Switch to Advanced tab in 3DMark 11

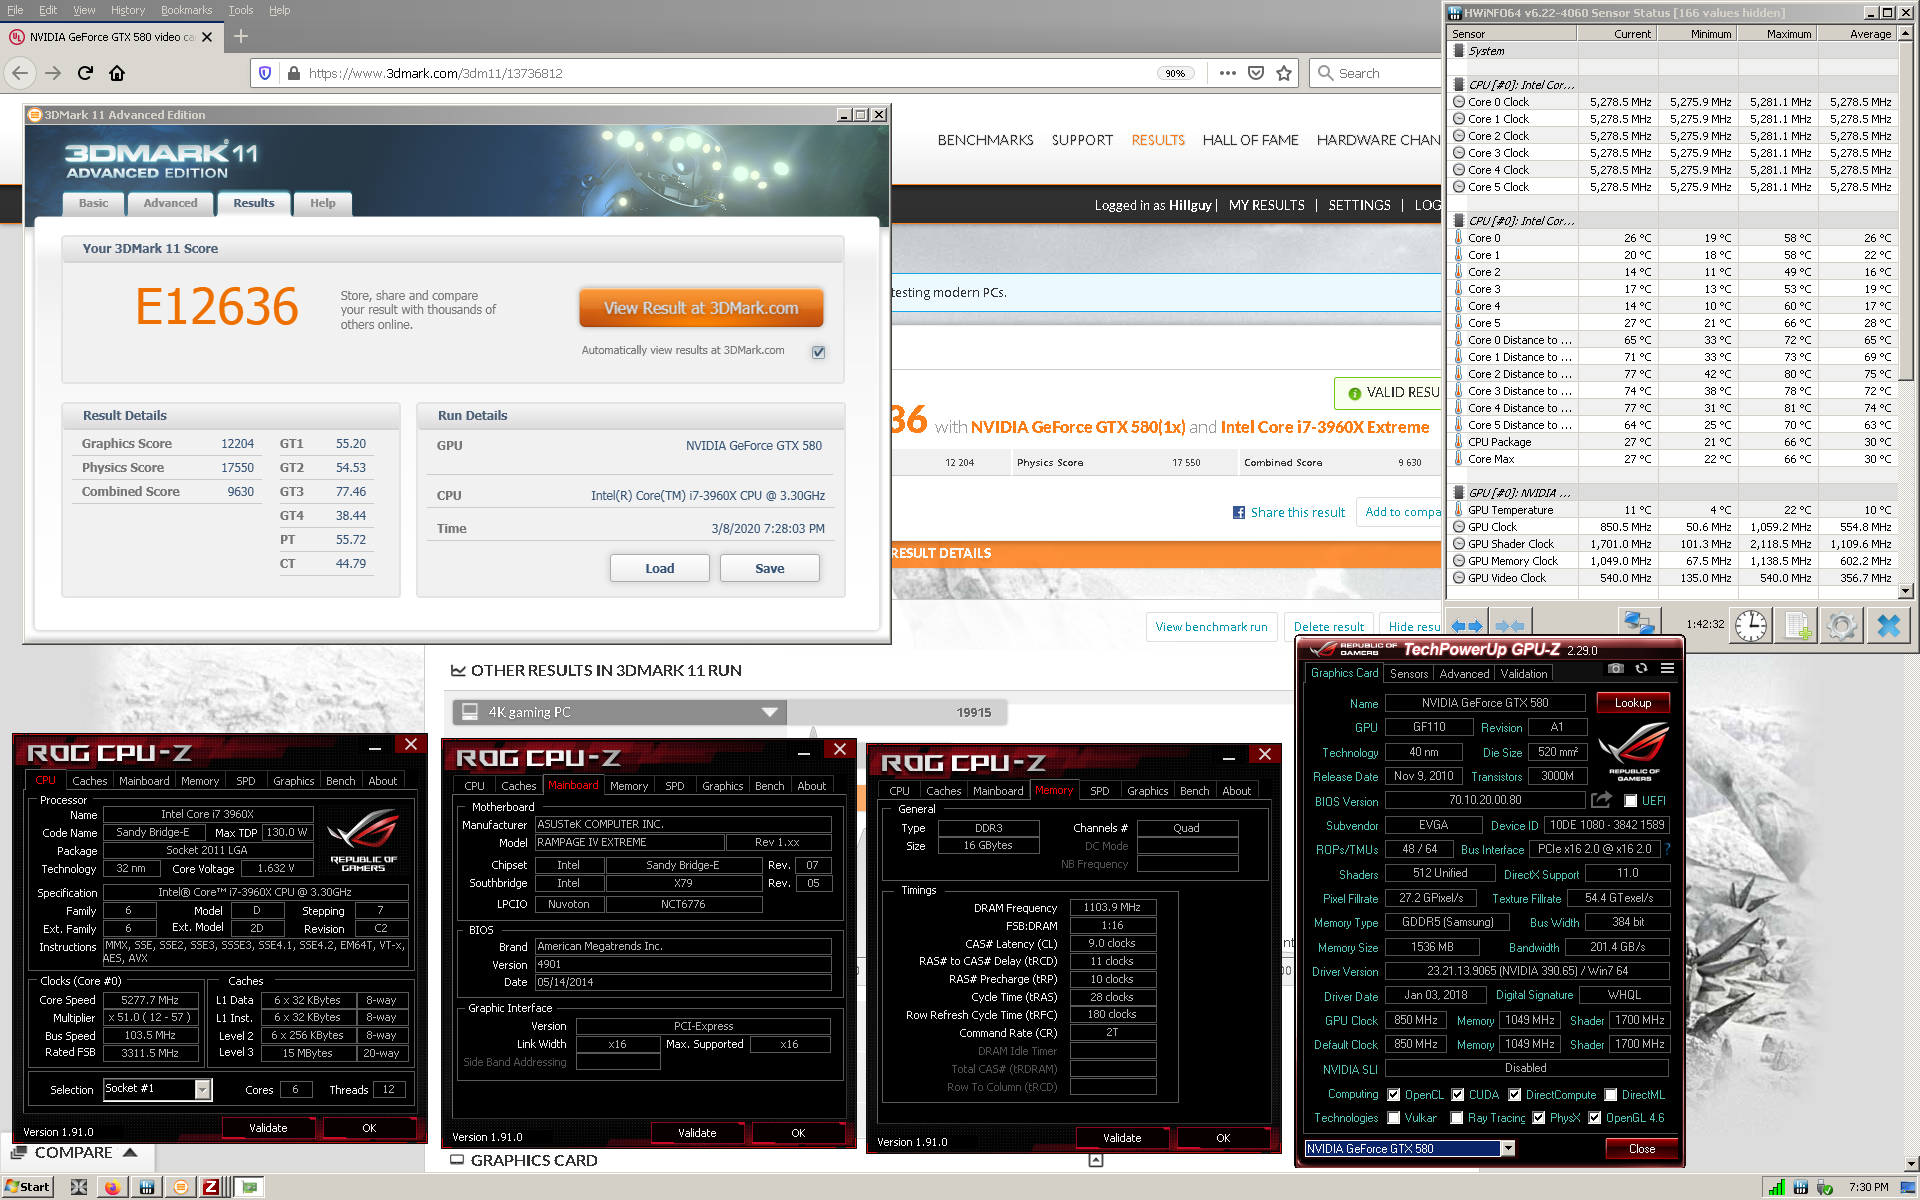[x=170, y=203]
